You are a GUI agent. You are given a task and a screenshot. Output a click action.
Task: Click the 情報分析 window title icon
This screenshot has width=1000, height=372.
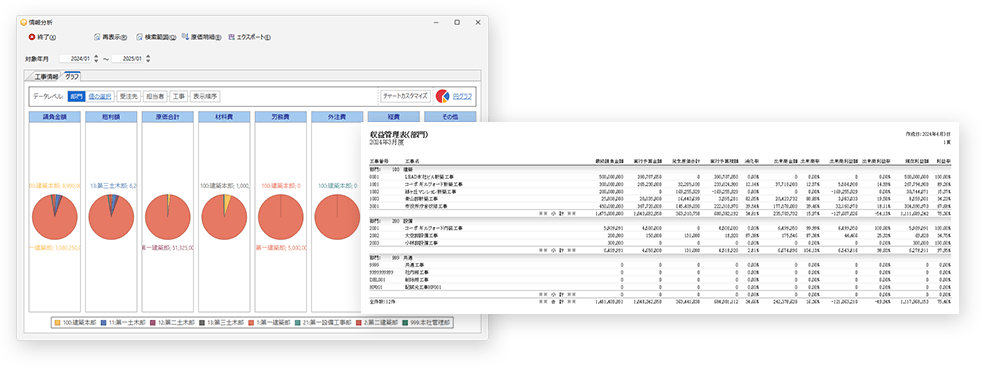click(x=24, y=22)
